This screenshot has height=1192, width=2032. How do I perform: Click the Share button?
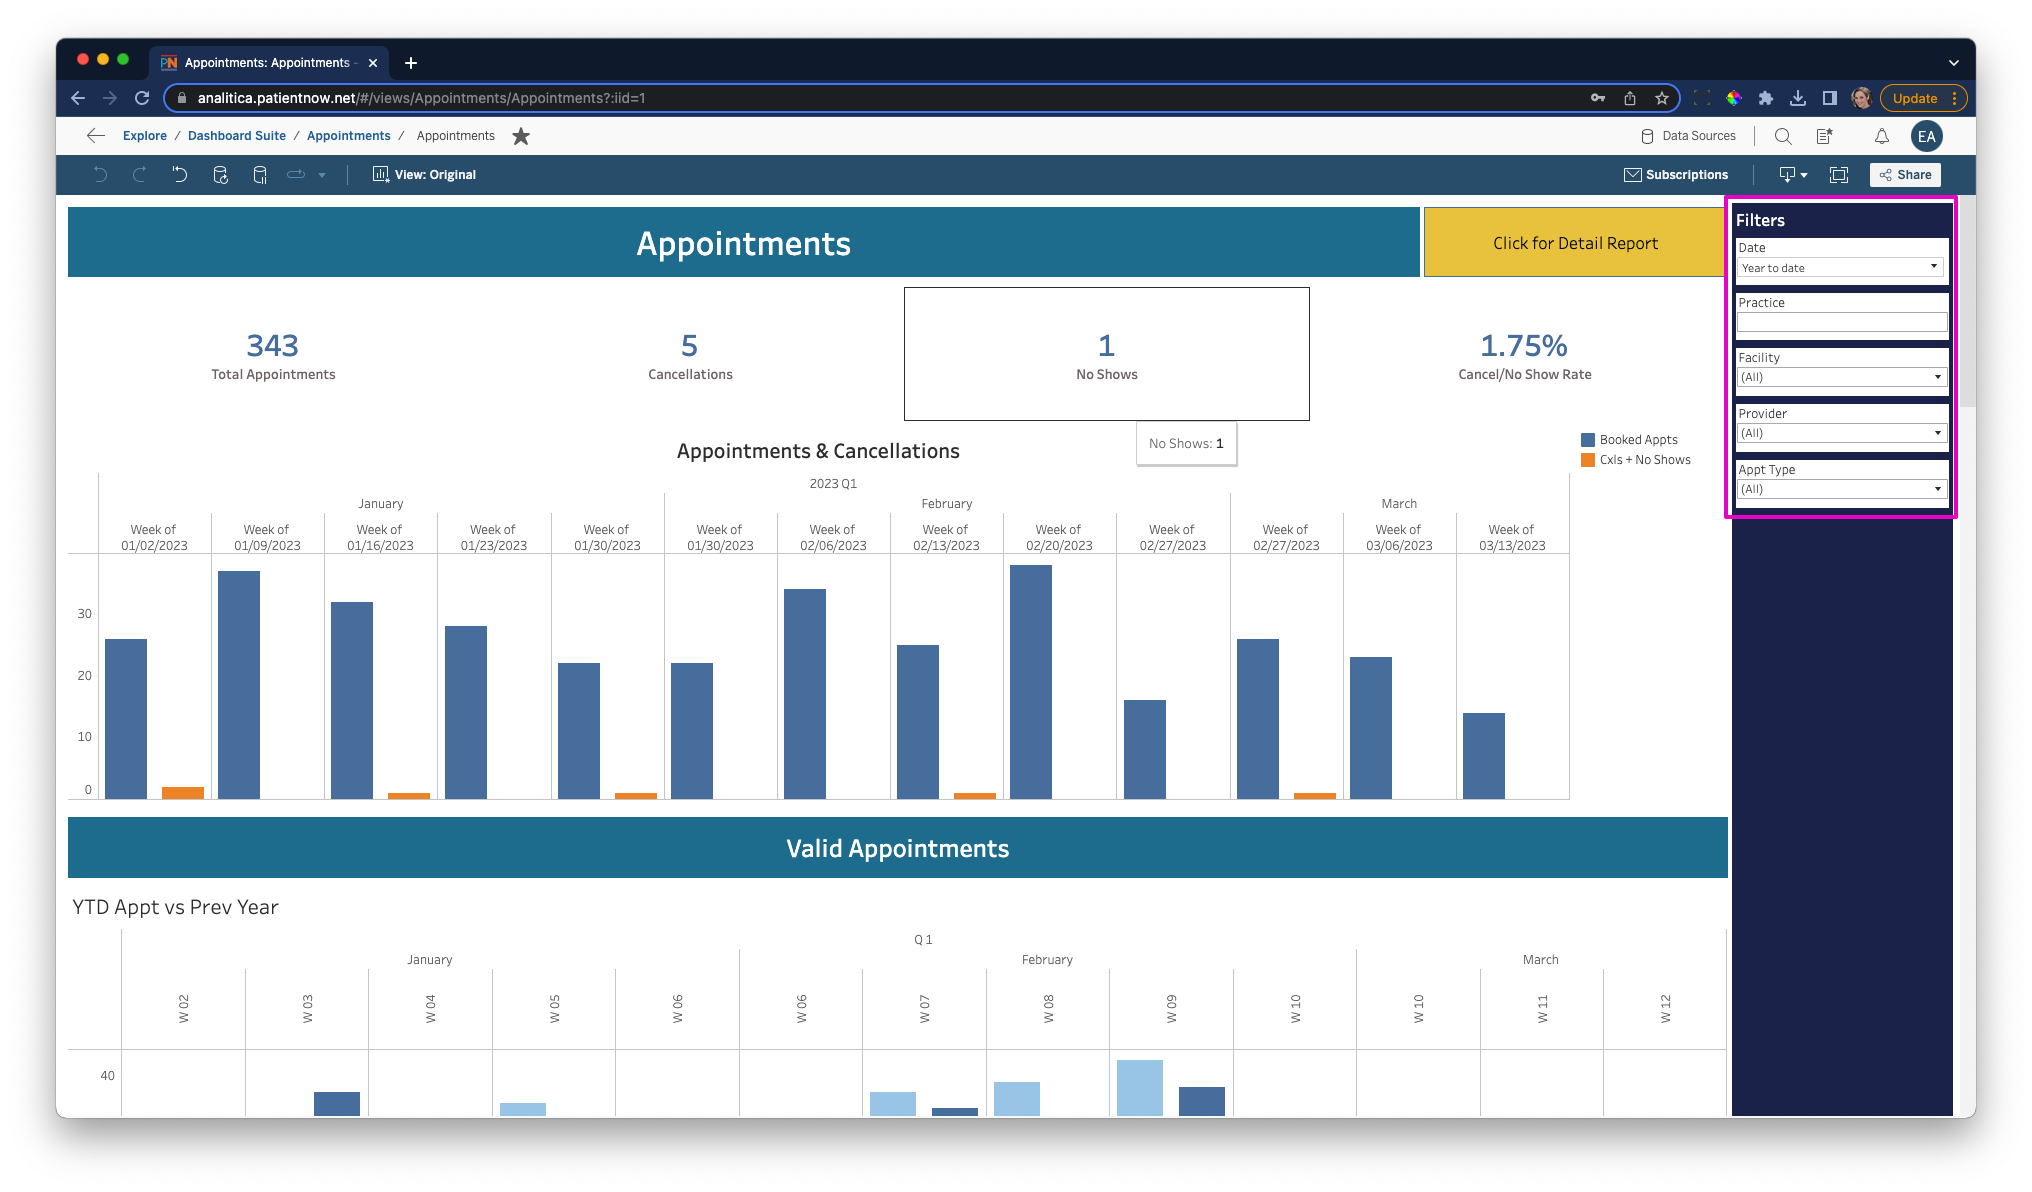[x=1905, y=174]
